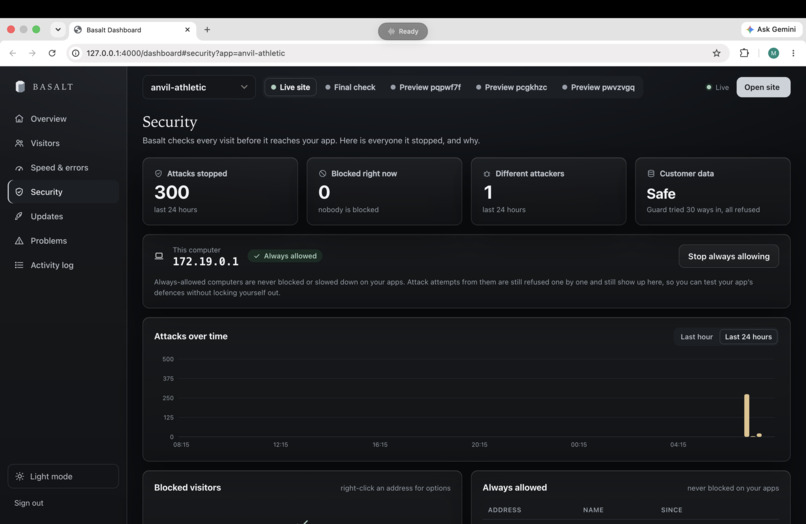The image size is (806, 524).
Task: Click the sun icon beside Light mode
Action: pyautogui.click(x=20, y=477)
